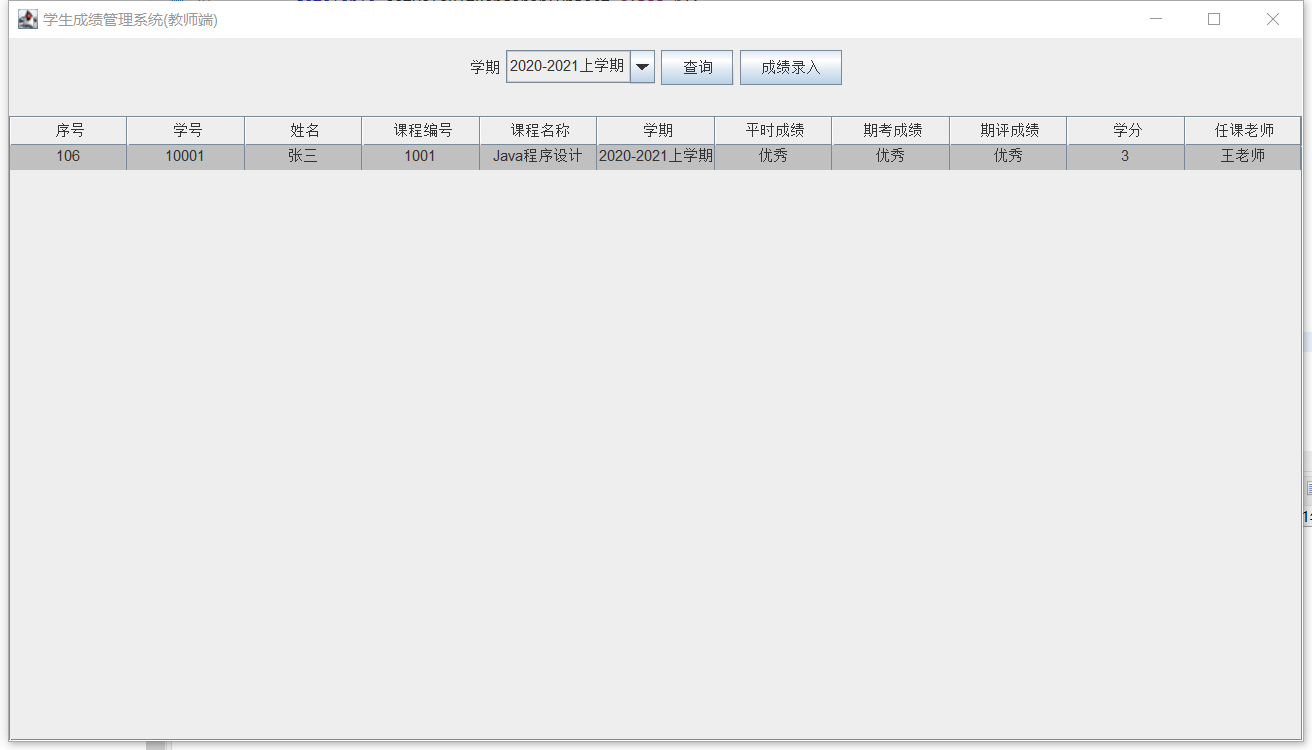Select the credit cell showing 3
The height and width of the screenshot is (750, 1312).
(1126, 157)
